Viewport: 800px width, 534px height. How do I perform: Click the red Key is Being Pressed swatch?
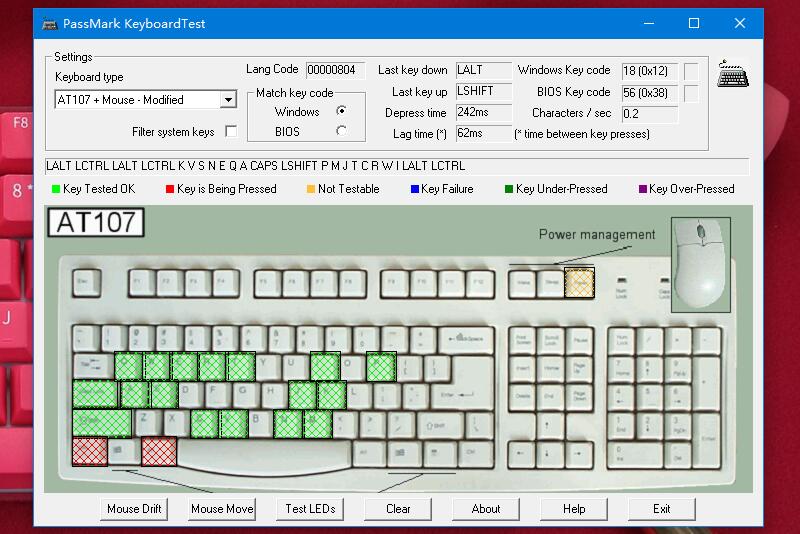(170, 189)
